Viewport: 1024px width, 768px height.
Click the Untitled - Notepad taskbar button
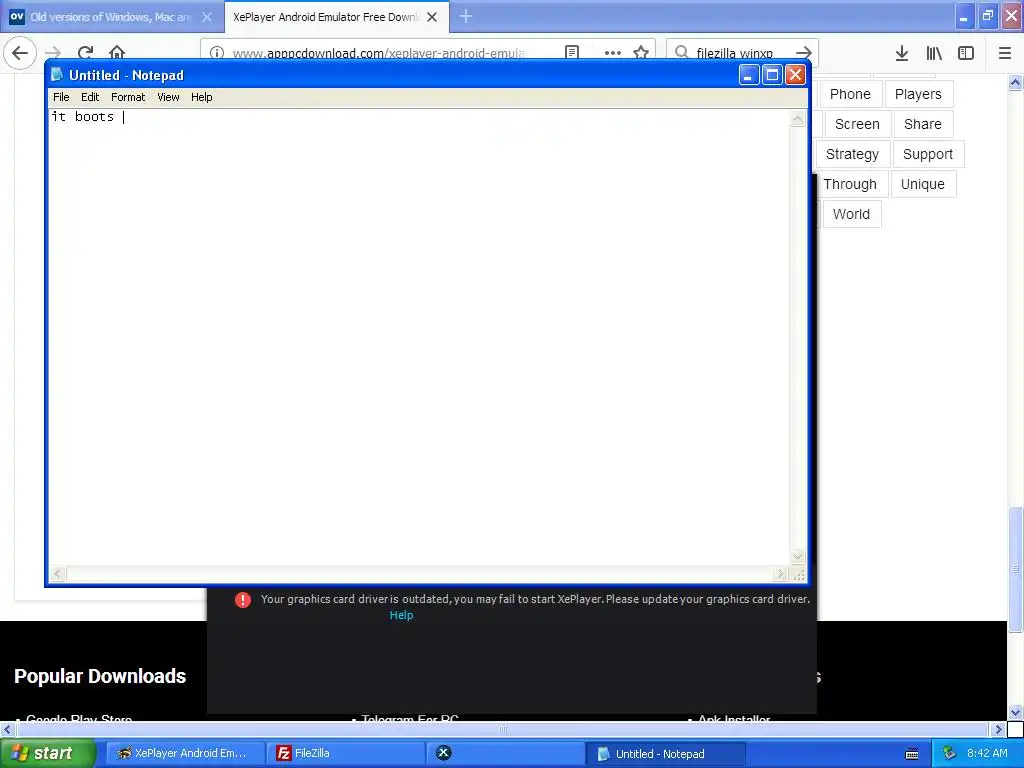click(666, 754)
